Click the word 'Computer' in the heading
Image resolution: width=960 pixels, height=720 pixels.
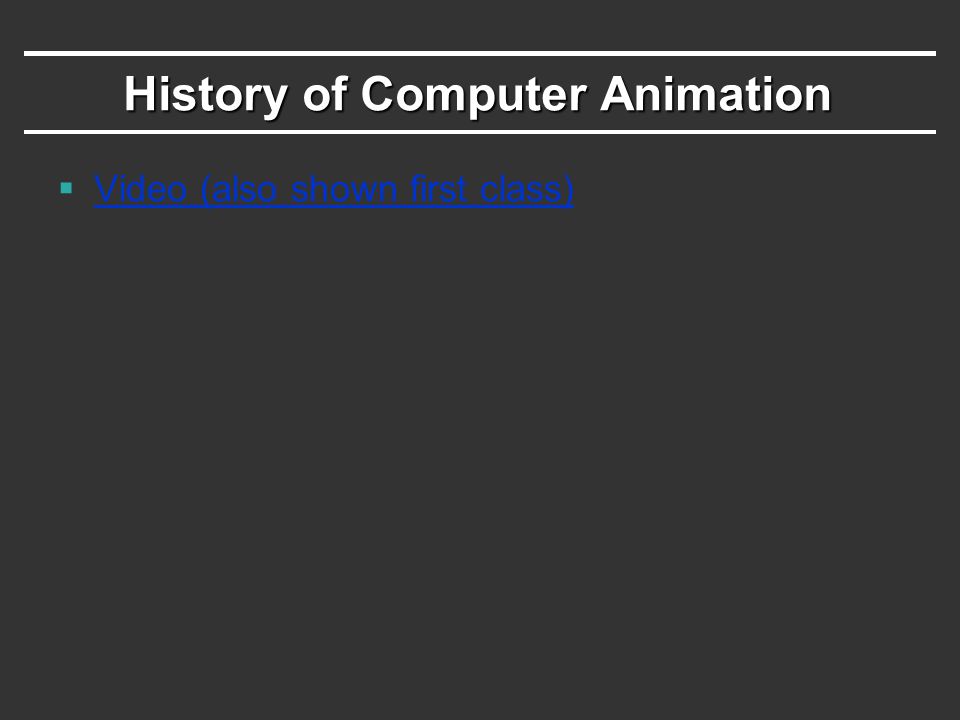473,95
